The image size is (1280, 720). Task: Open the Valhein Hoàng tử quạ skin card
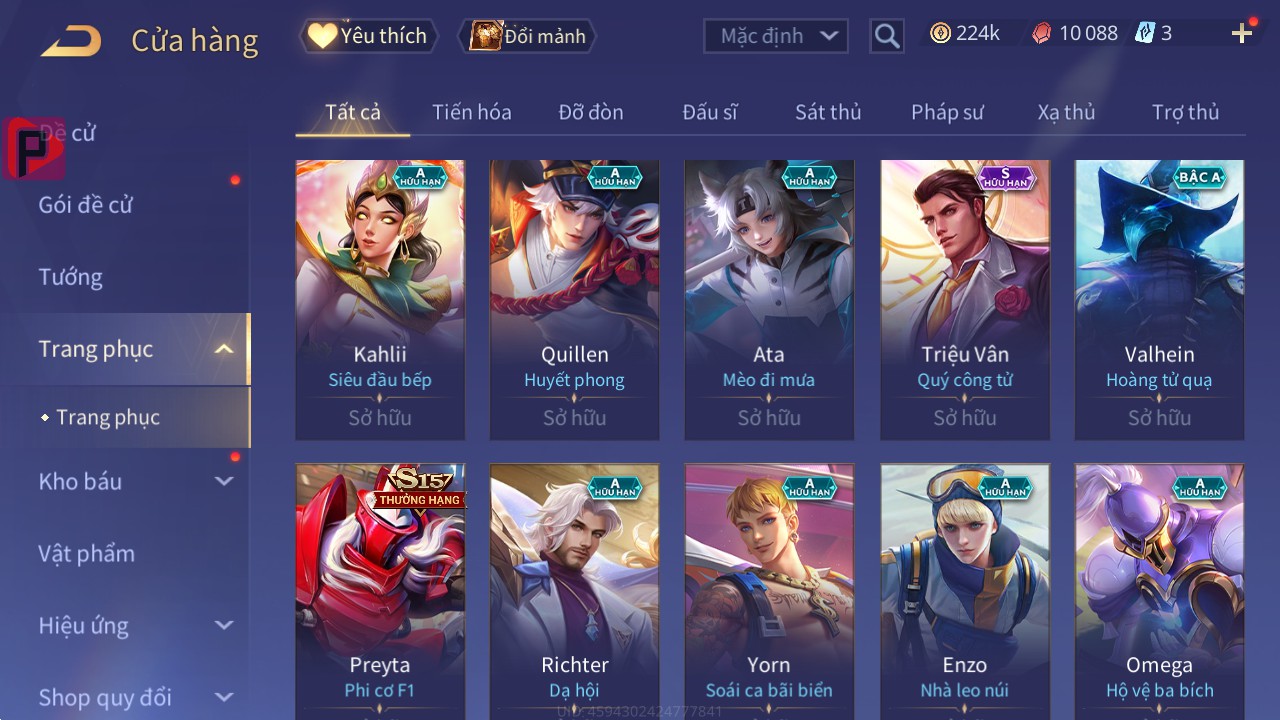click(x=1160, y=300)
